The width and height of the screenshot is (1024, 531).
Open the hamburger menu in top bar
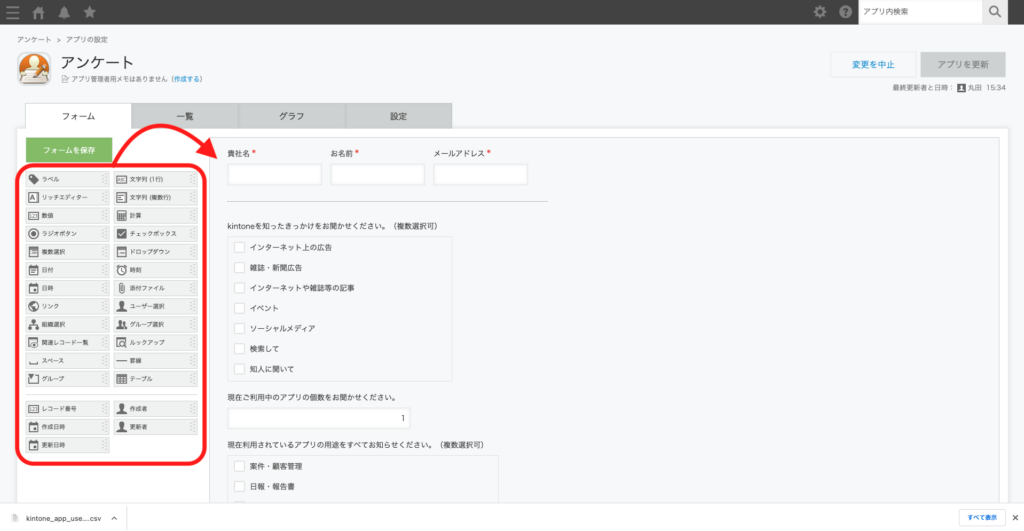[13, 12]
